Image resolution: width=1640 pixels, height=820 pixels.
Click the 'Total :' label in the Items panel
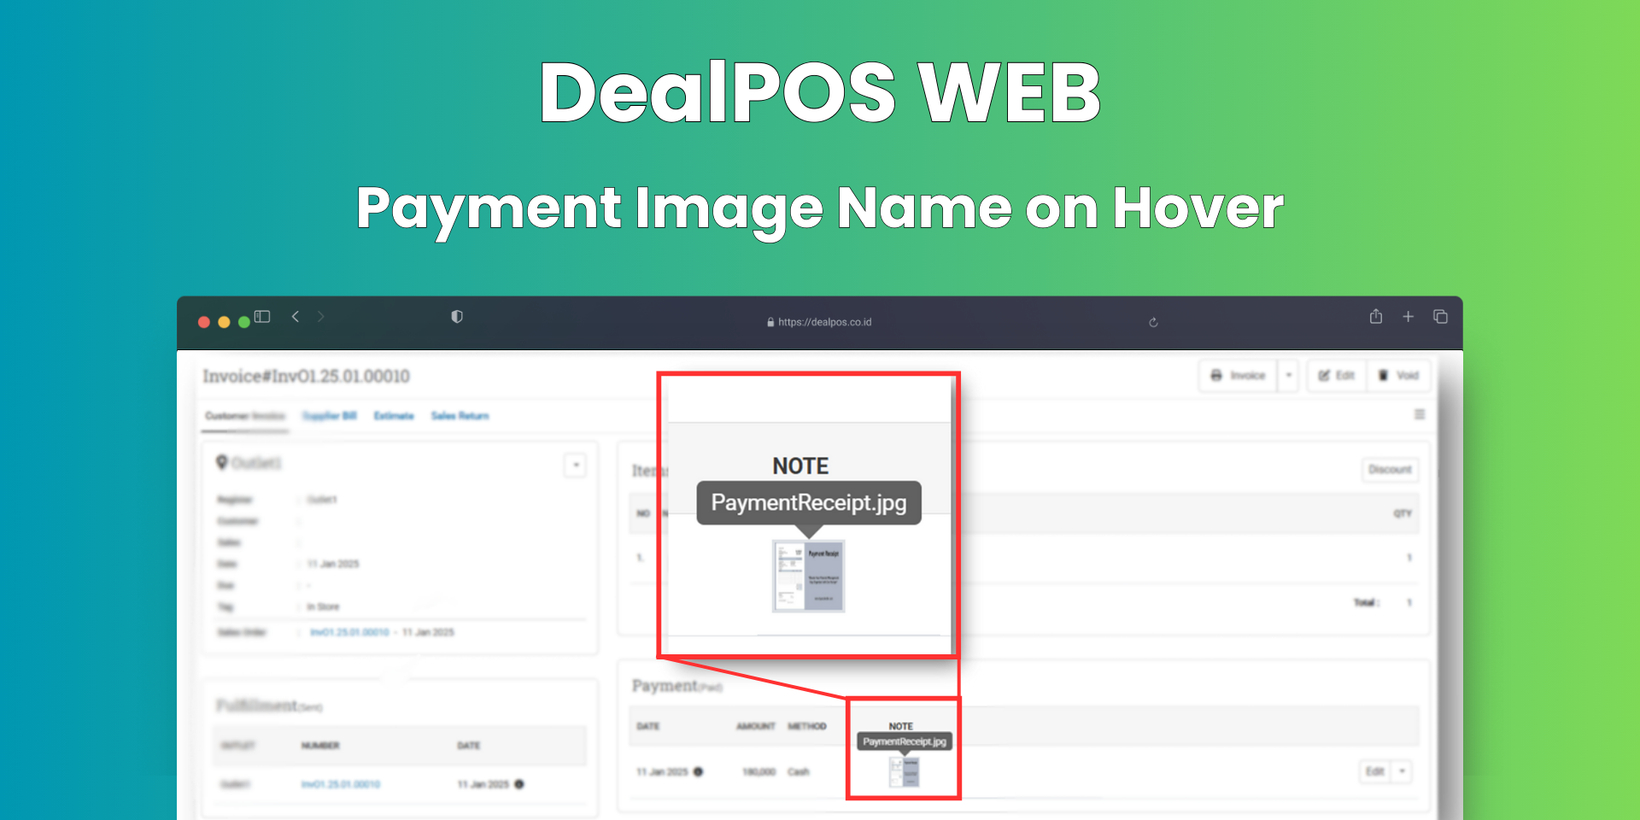(x=1366, y=603)
